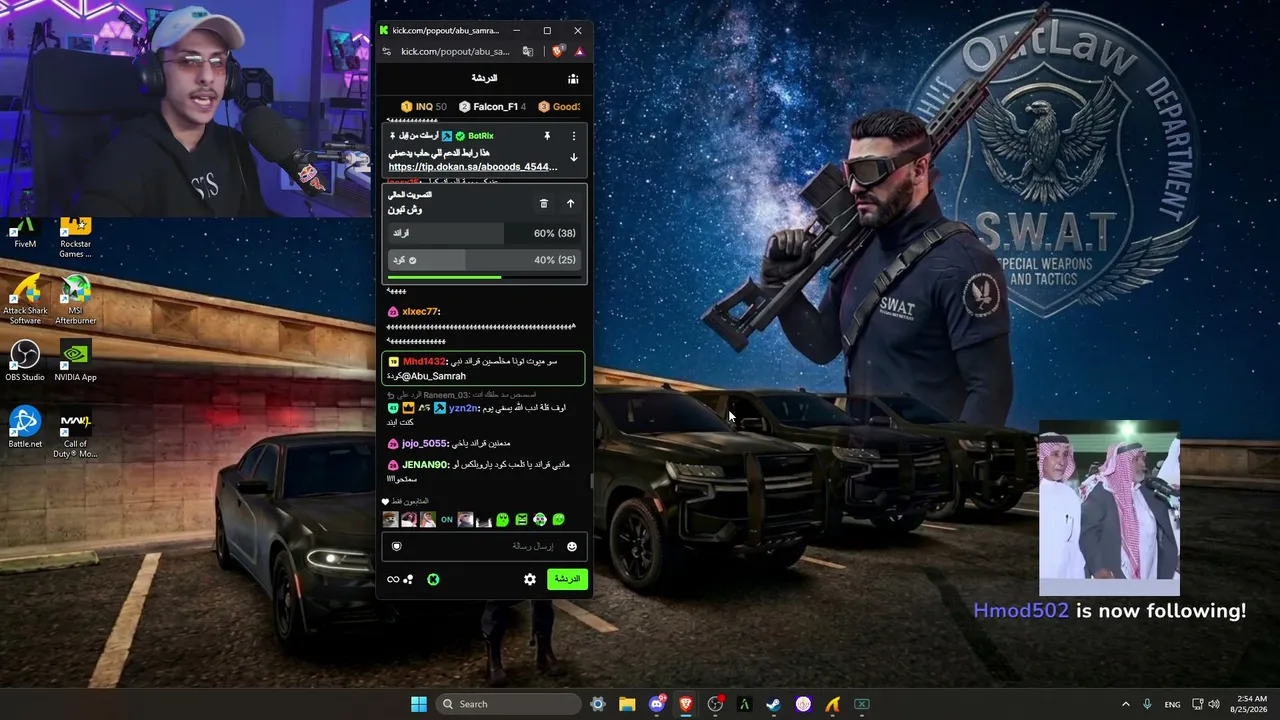This screenshot has height=720, width=1280.
Task: Expand the pinned message with down arrow
Action: pos(573,157)
